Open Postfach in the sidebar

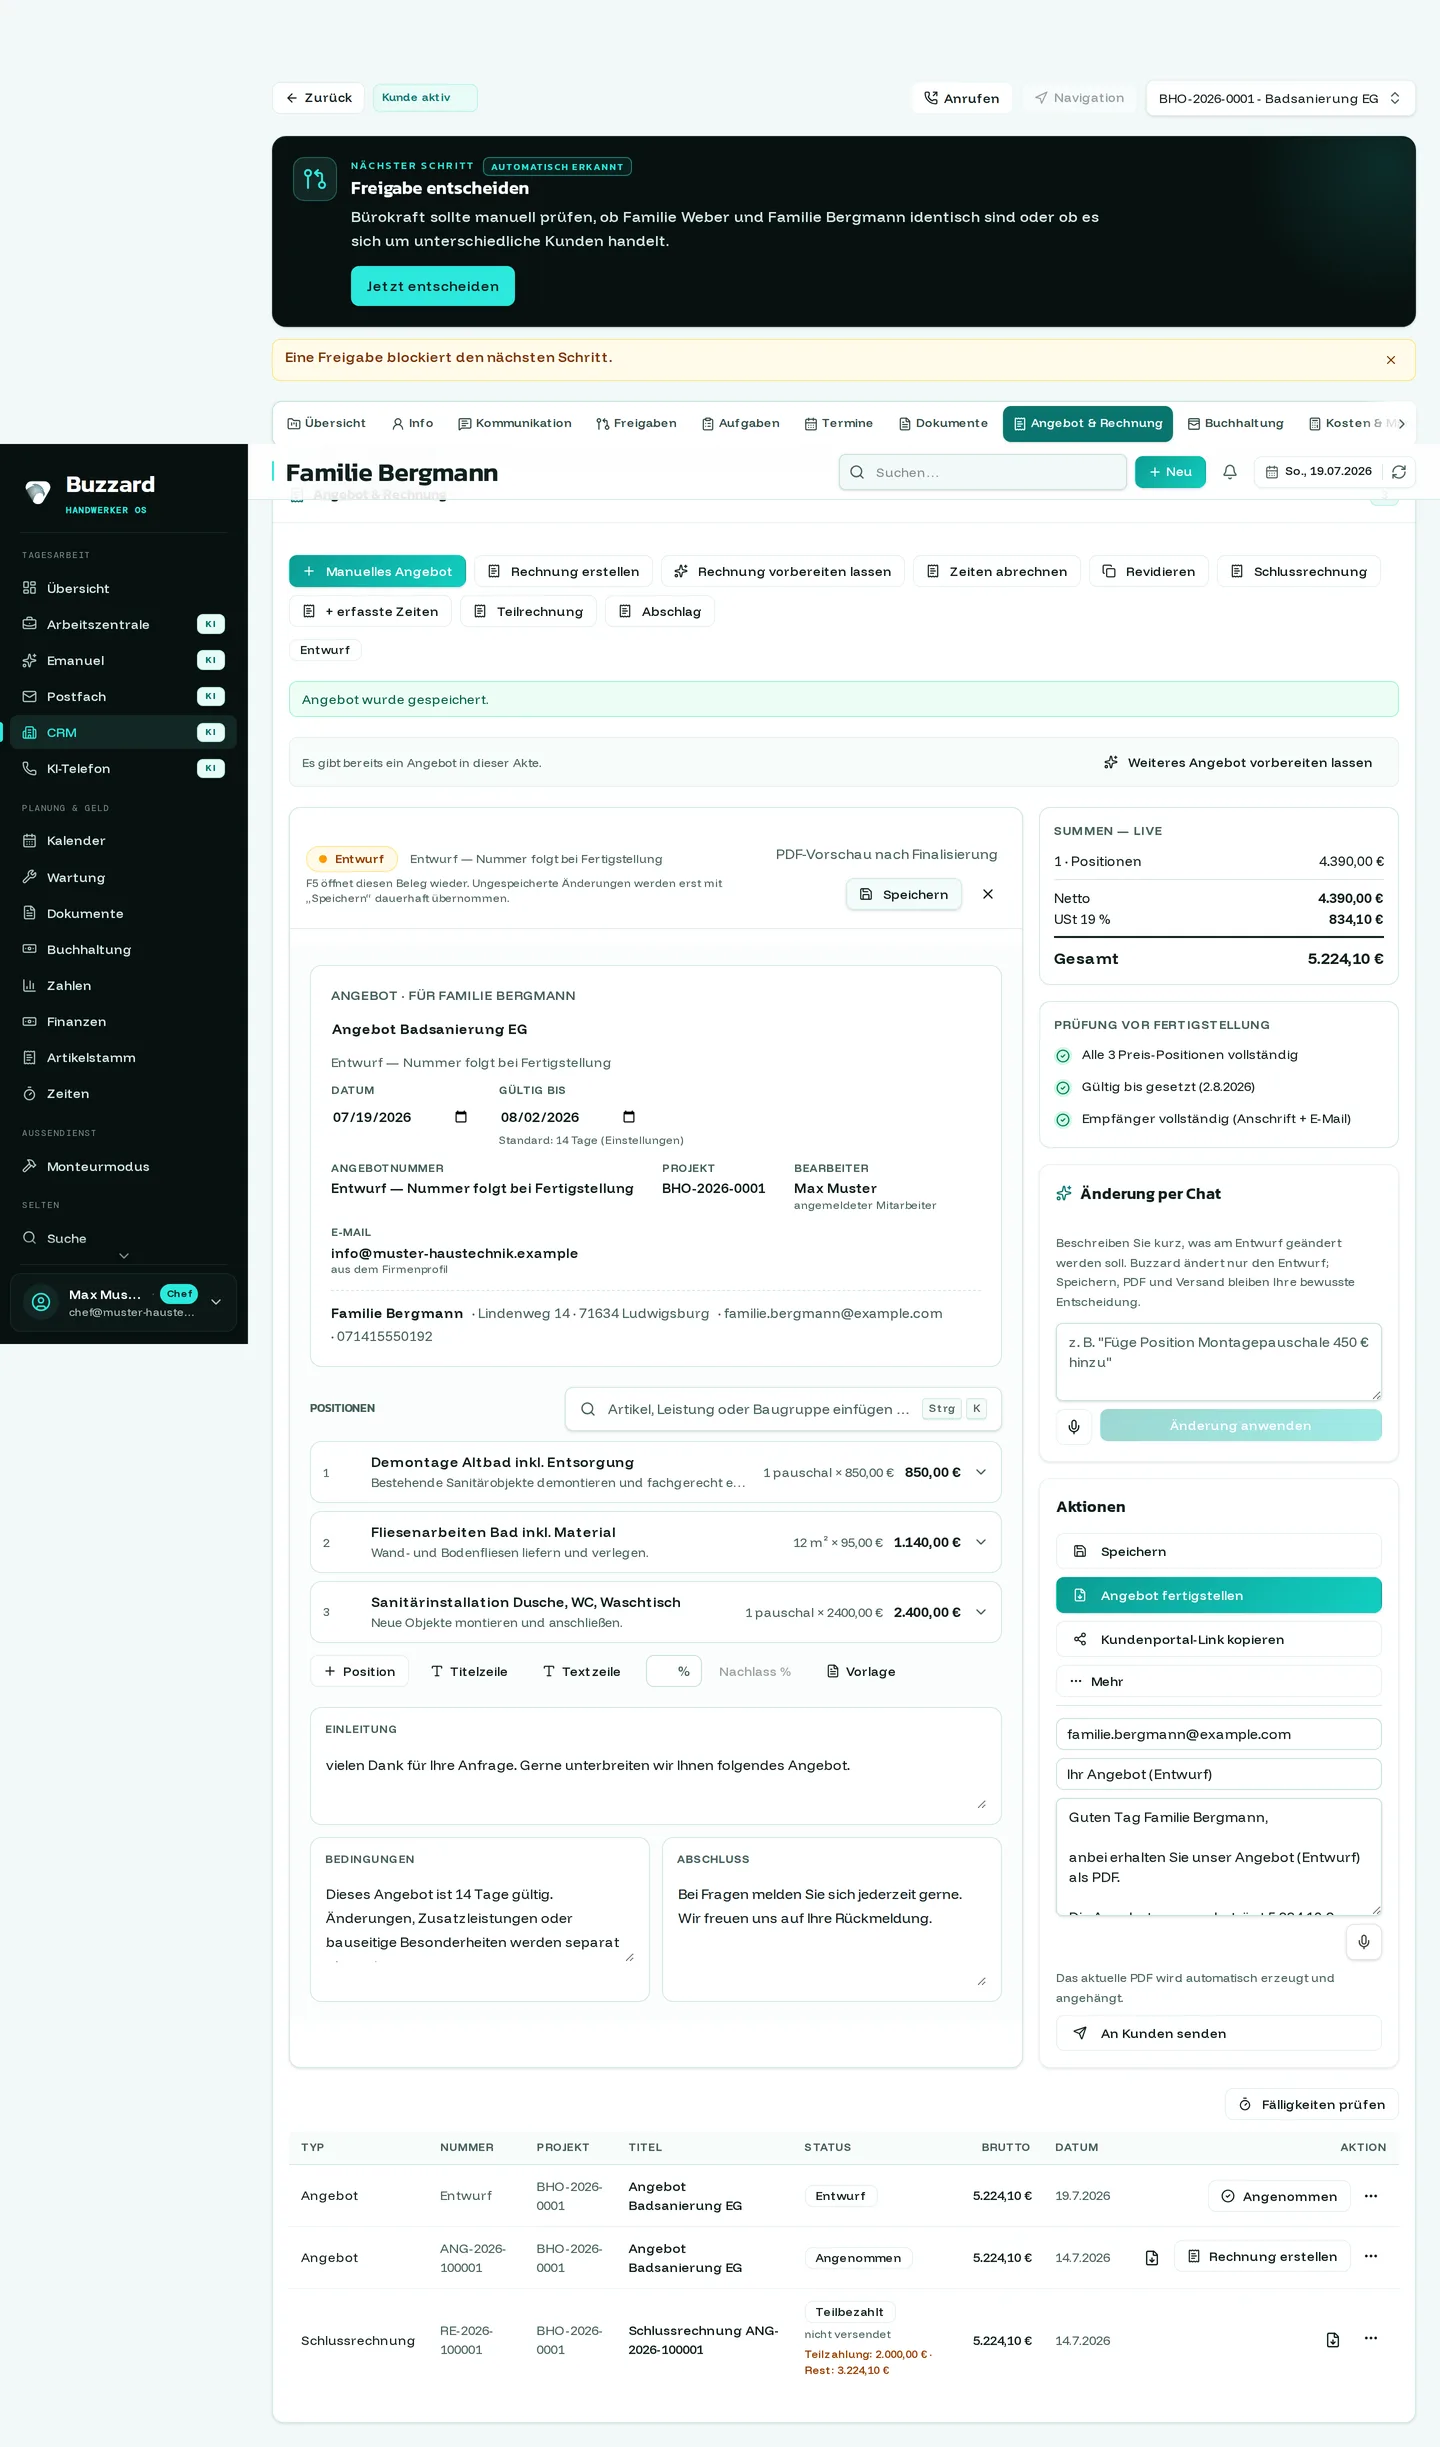click(x=123, y=696)
